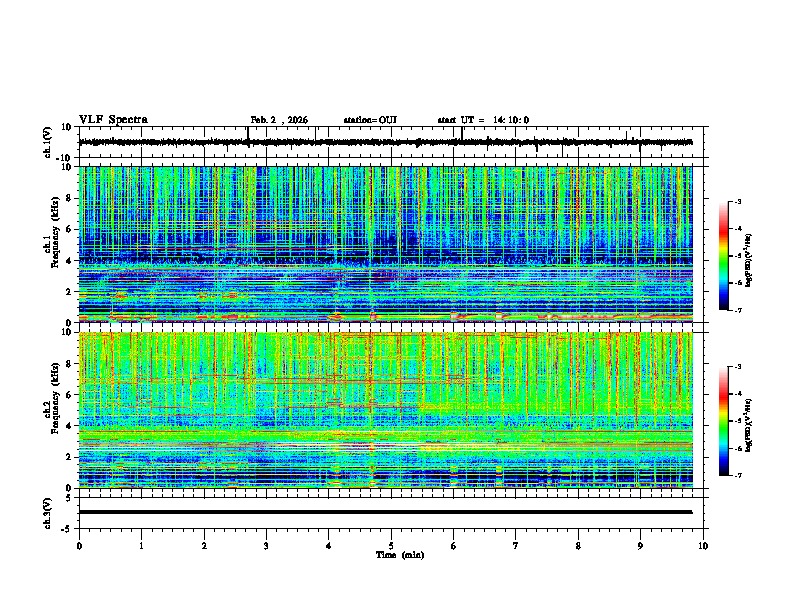Click the ch.3(V) flat black trace

click(x=386, y=512)
